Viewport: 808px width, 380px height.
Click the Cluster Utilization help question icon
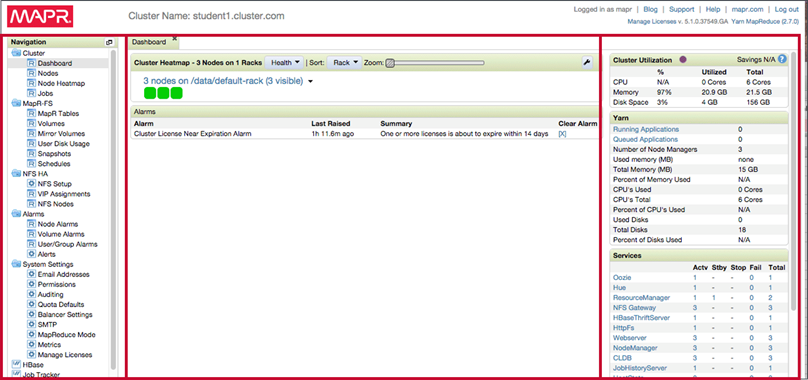point(782,59)
